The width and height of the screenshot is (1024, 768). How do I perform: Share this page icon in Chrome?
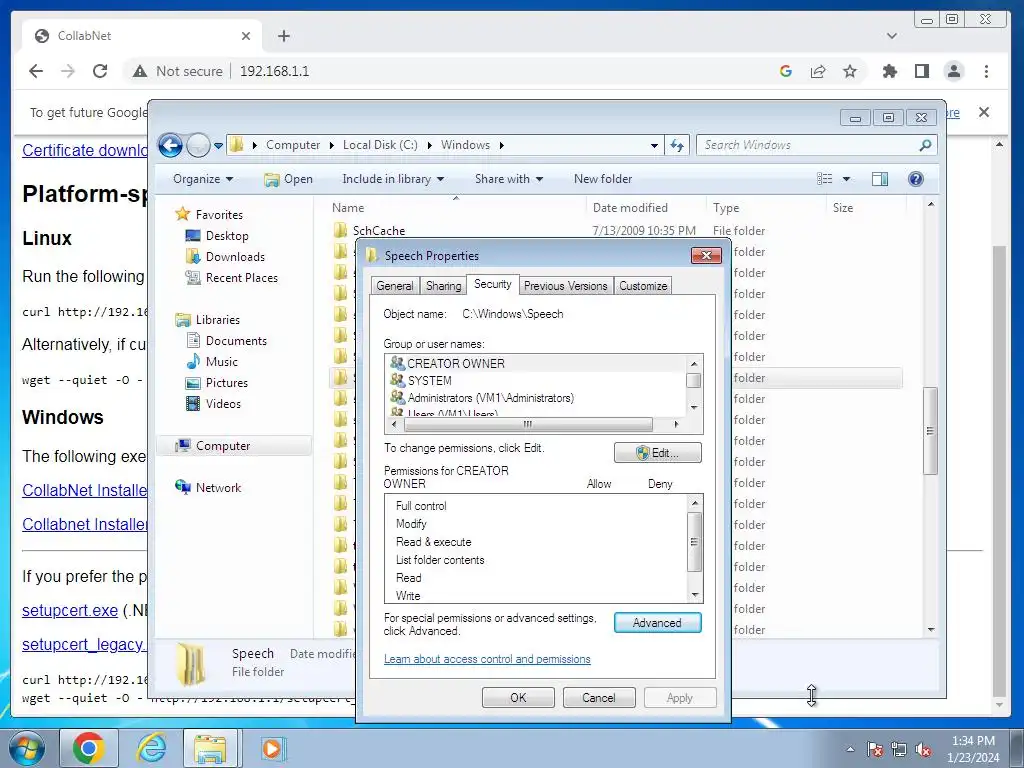[x=818, y=71]
